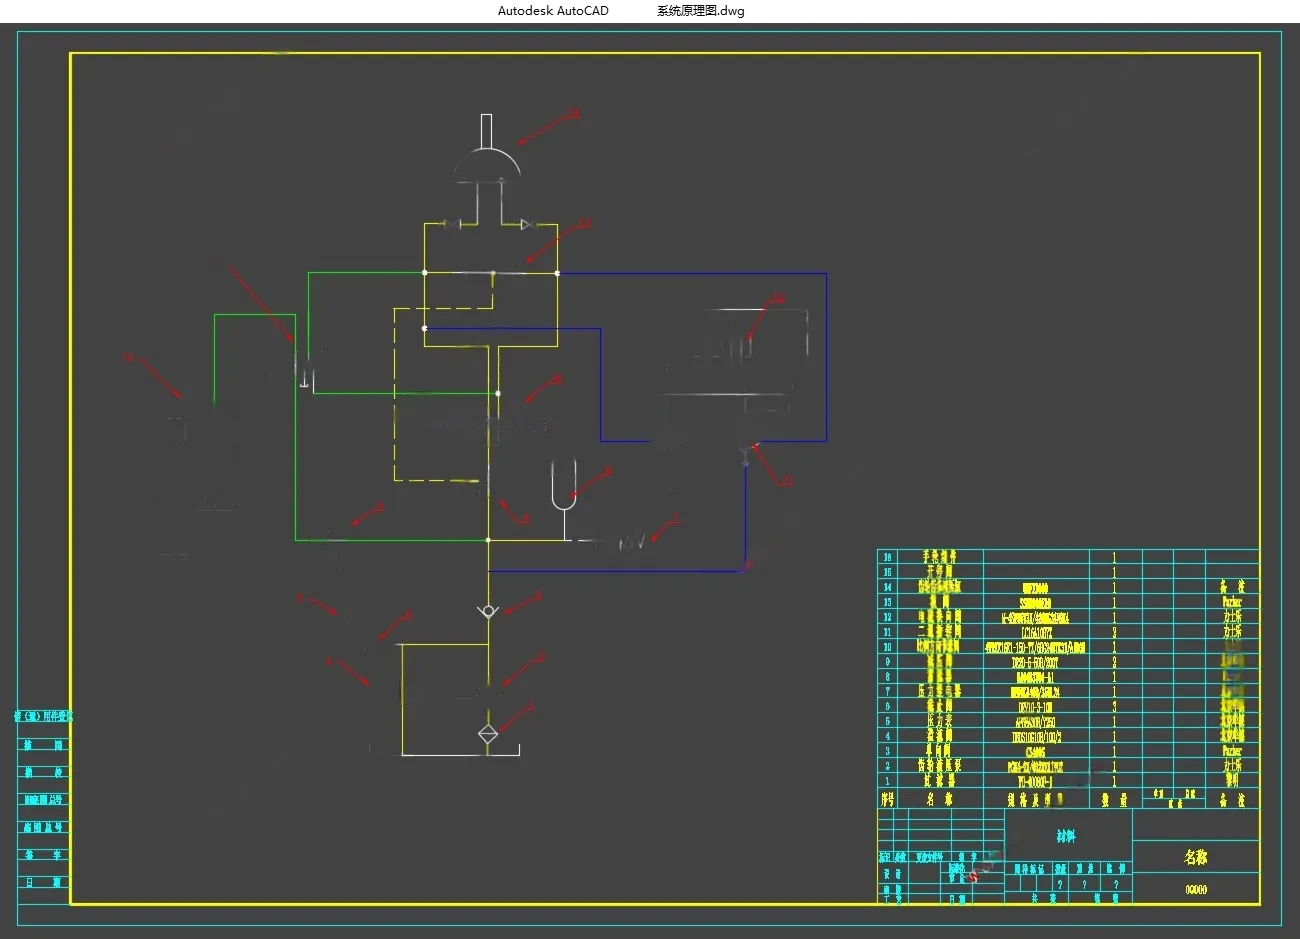Select the 备注 header at bottom of parts table
Screen dimensions: 1300x939
pyautogui.click(x=1235, y=800)
